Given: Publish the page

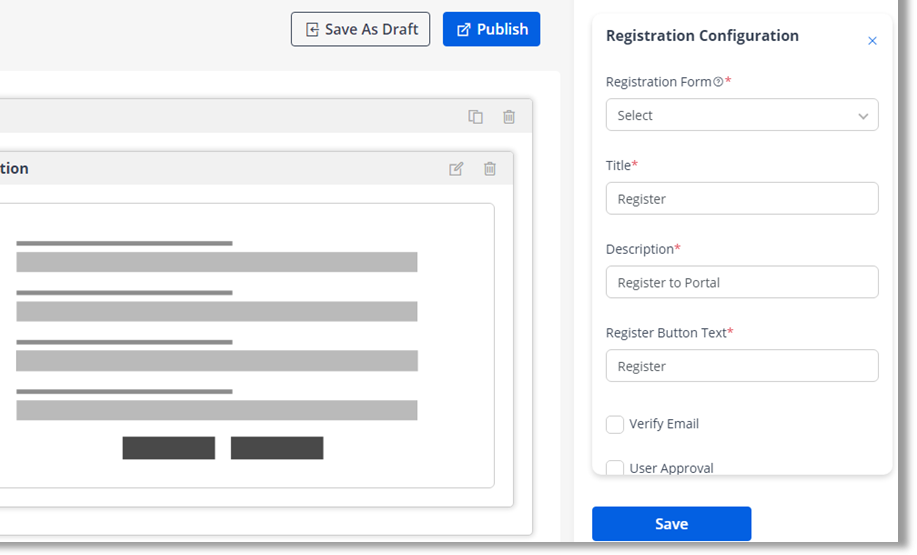Looking at the screenshot, I should (491, 29).
